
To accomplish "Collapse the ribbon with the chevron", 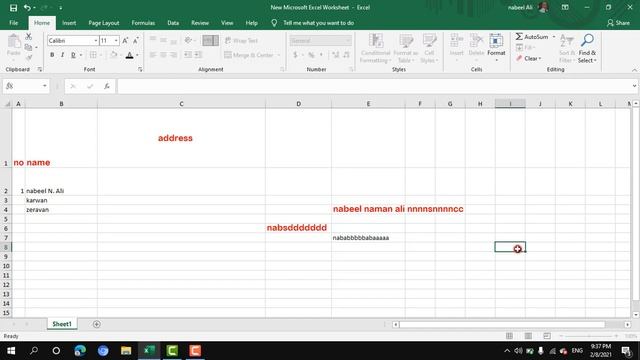I will click(634, 70).
